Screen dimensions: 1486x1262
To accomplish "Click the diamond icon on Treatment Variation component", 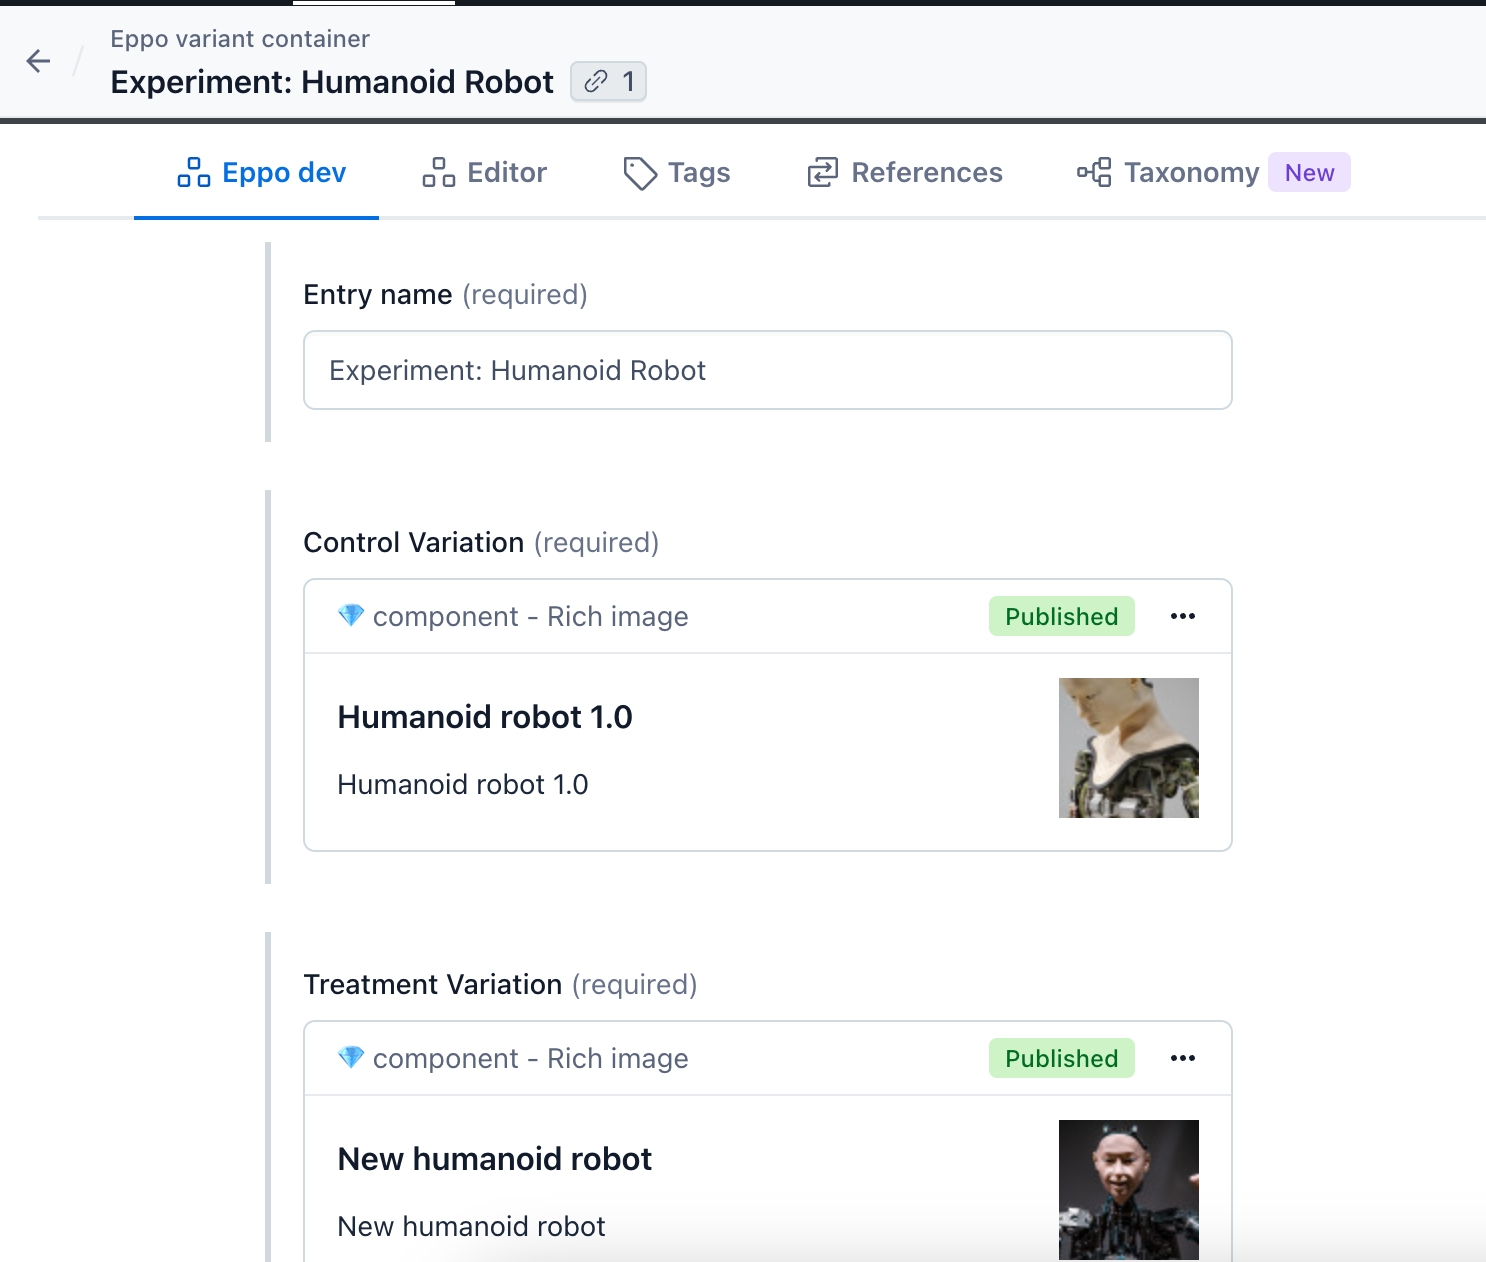I will tap(351, 1058).
